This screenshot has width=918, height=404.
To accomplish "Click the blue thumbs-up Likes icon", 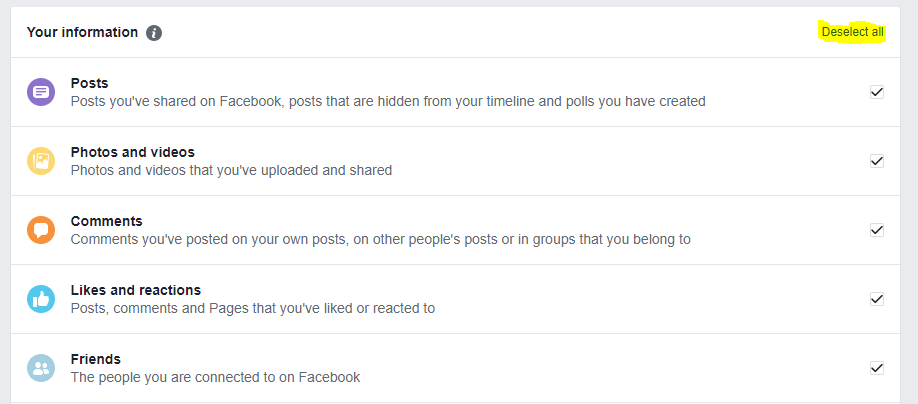I will click(x=41, y=299).
